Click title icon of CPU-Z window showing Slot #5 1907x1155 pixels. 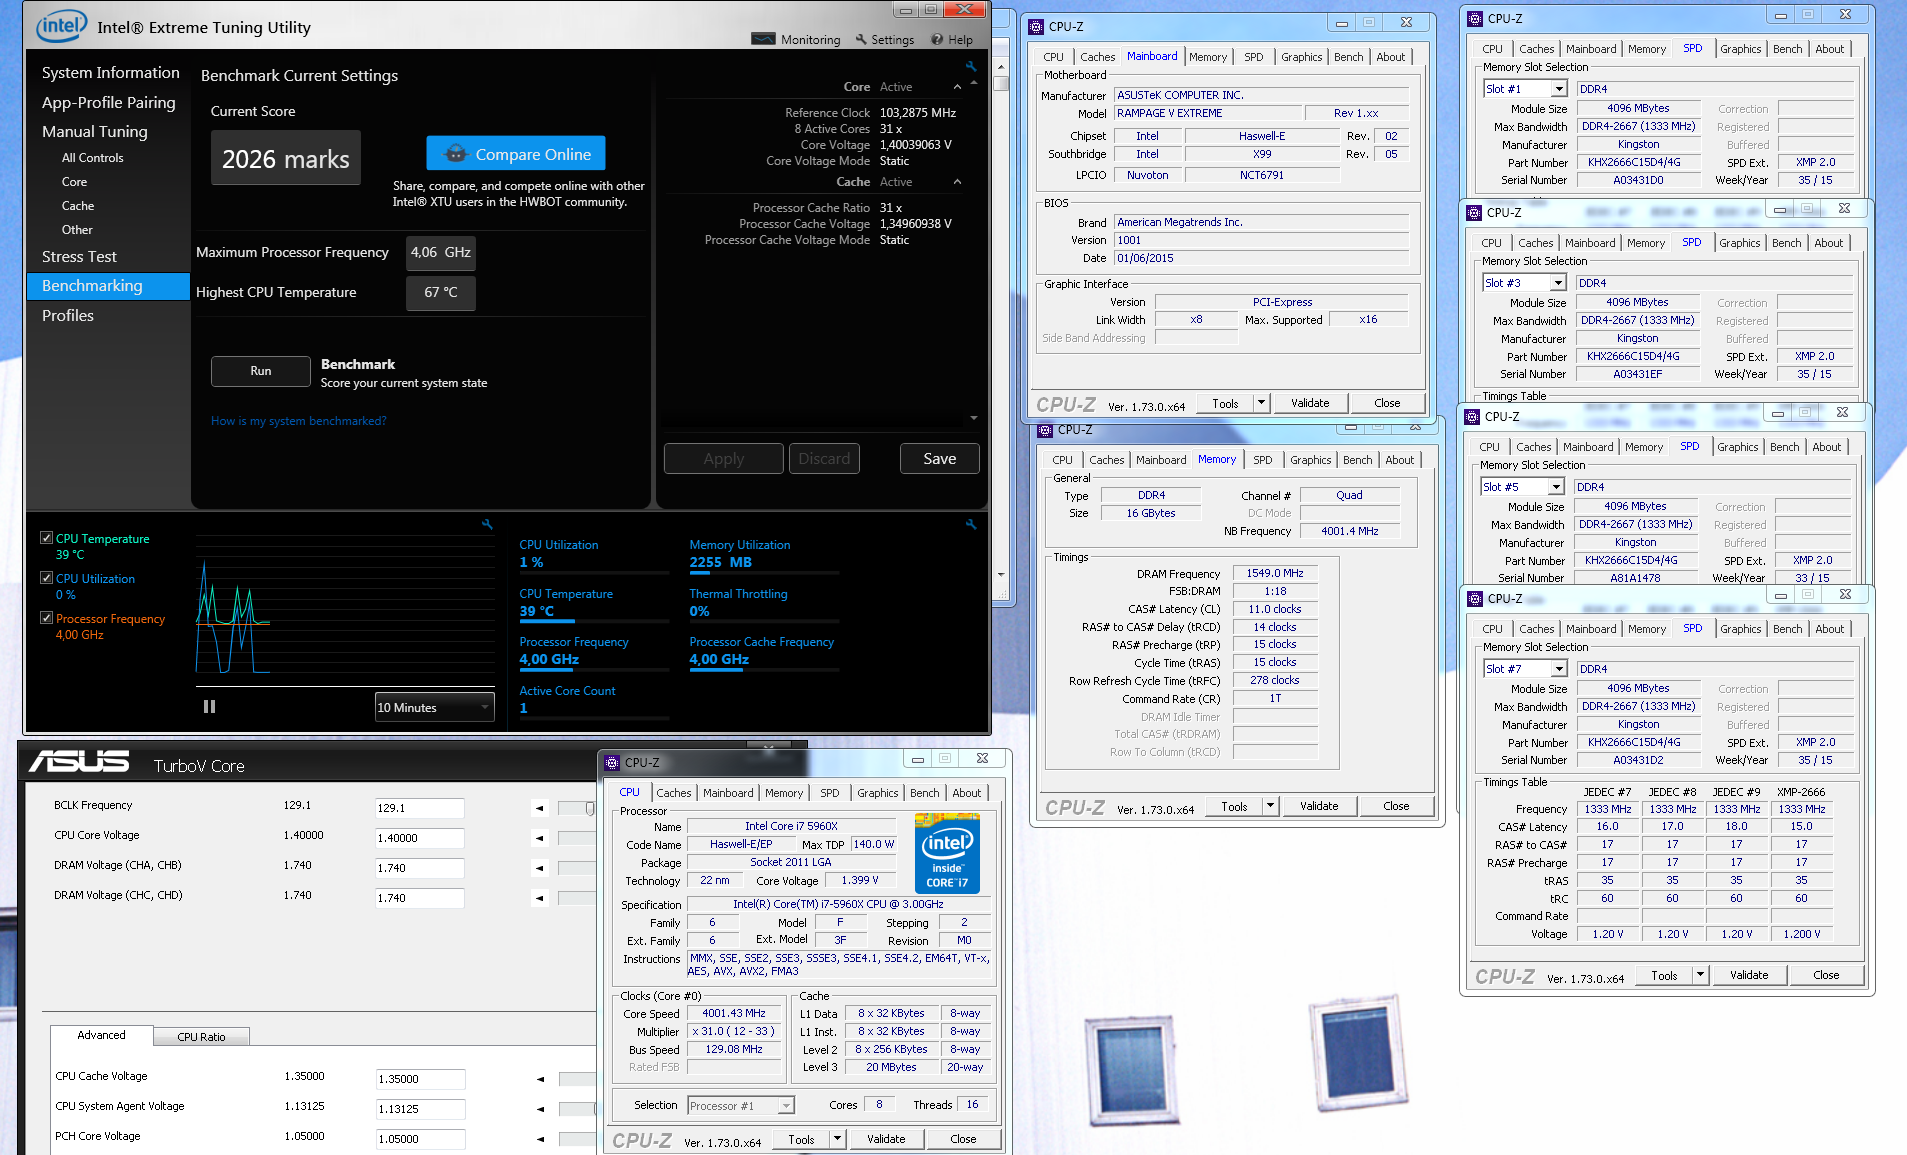click(x=1472, y=416)
